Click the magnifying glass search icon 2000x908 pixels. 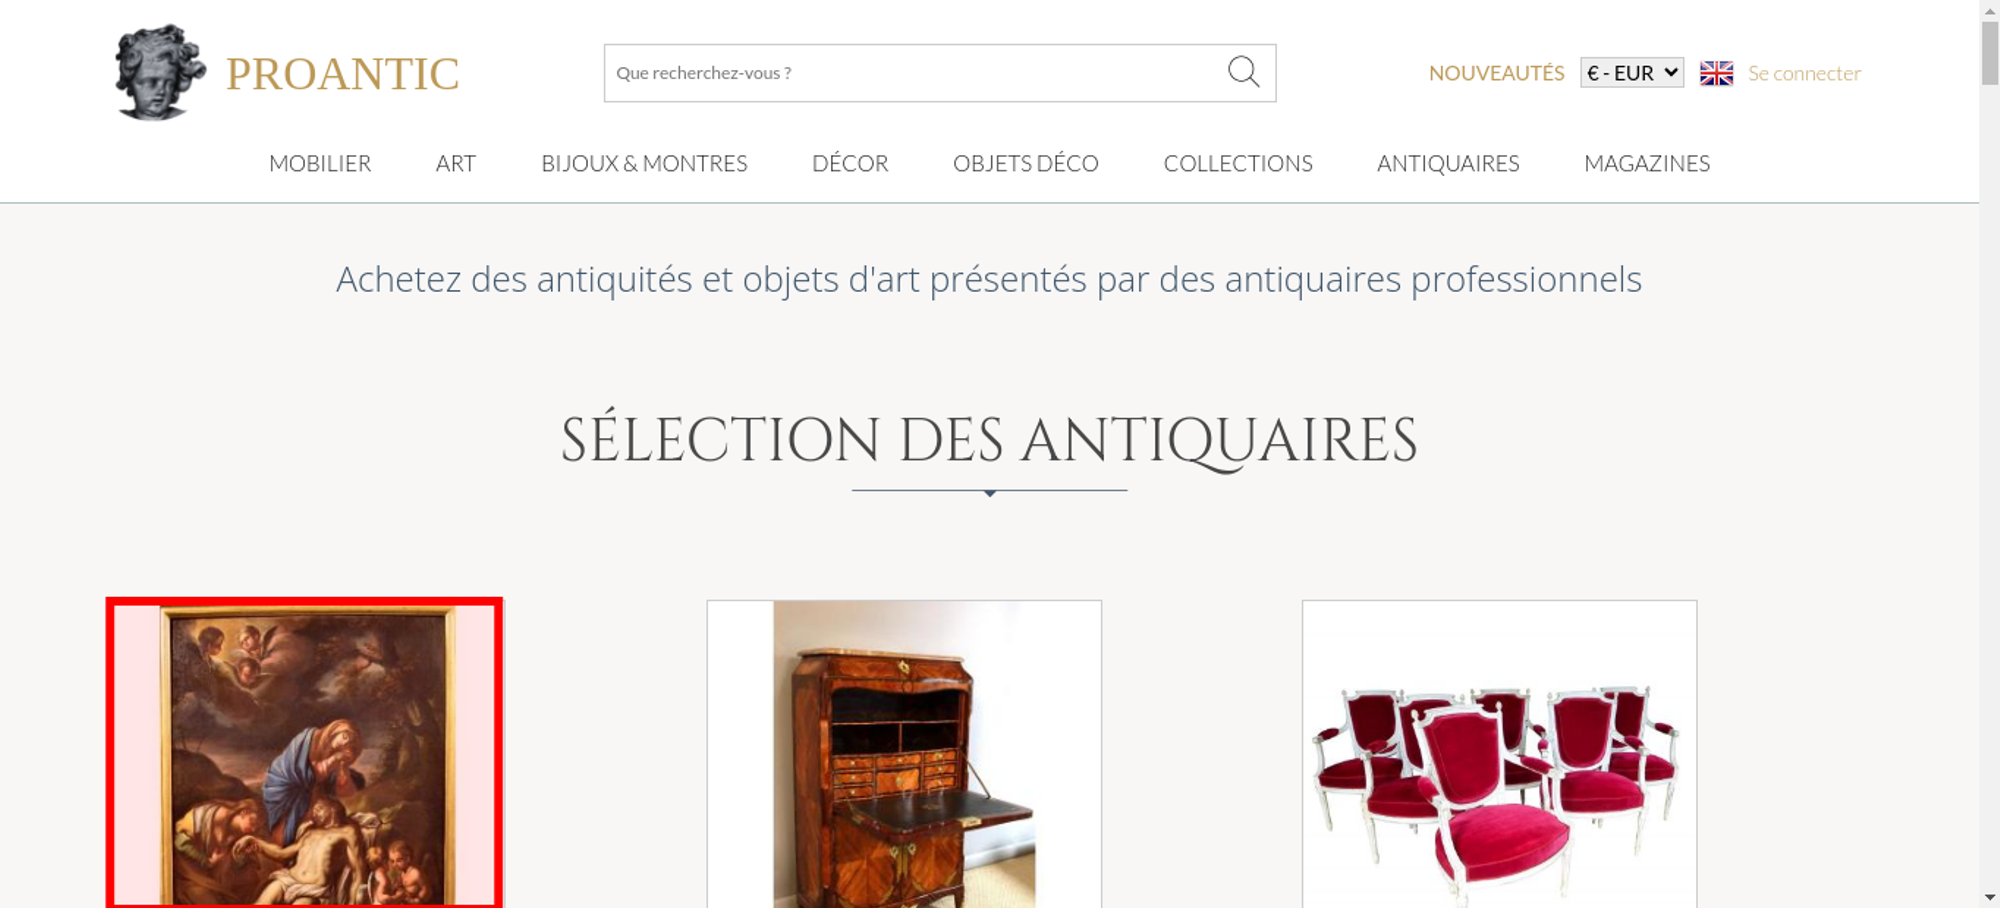tap(1243, 72)
